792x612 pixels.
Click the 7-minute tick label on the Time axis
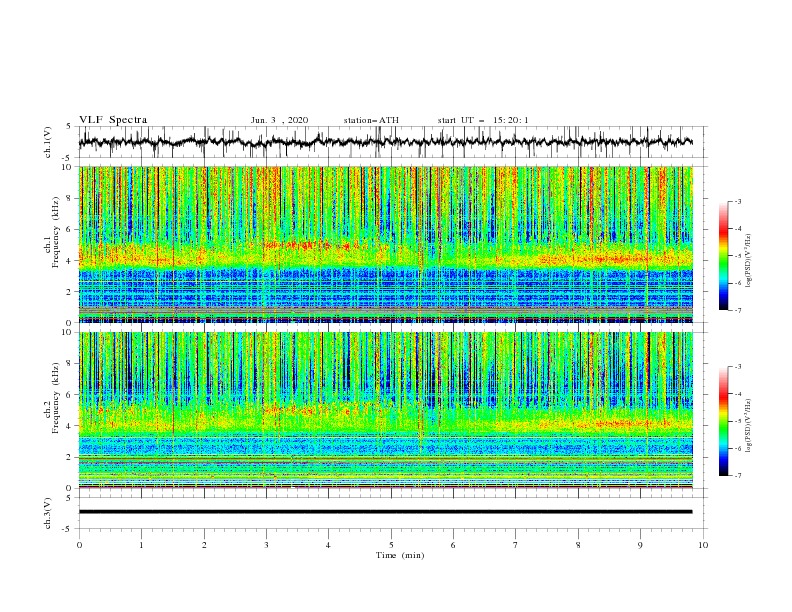click(516, 545)
